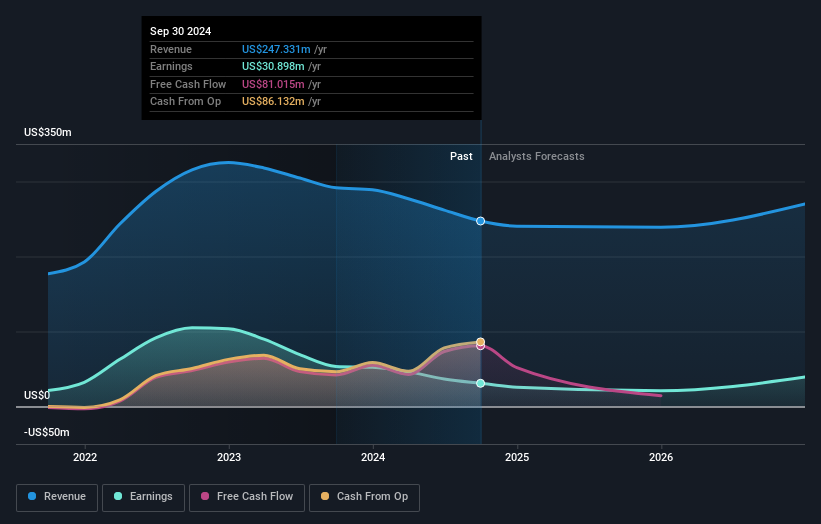This screenshot has width=821, height=524.
Task: Click the US$350m y-axis label
Action: 48,132
